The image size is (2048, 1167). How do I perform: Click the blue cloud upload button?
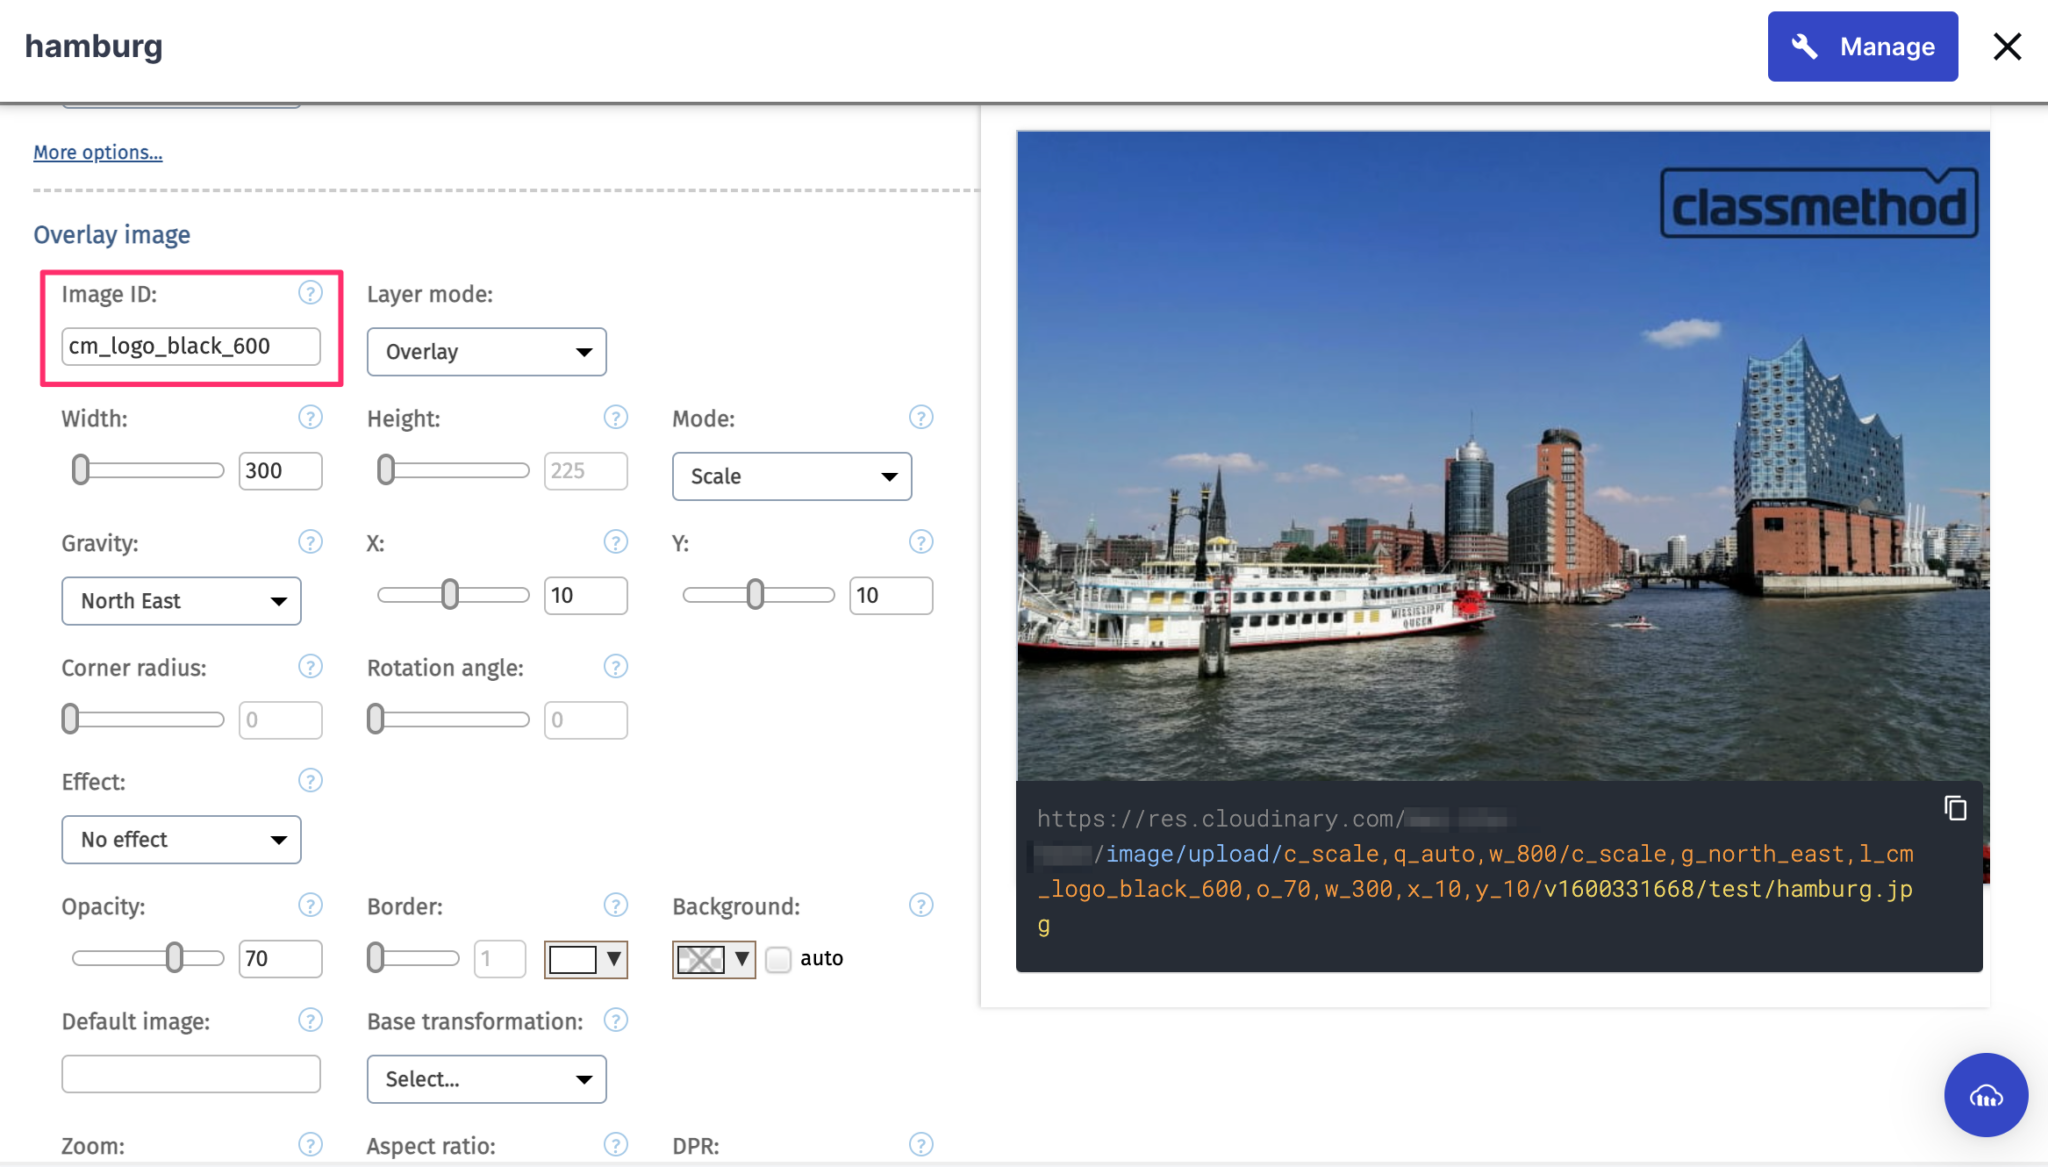coord(1986,1095)
